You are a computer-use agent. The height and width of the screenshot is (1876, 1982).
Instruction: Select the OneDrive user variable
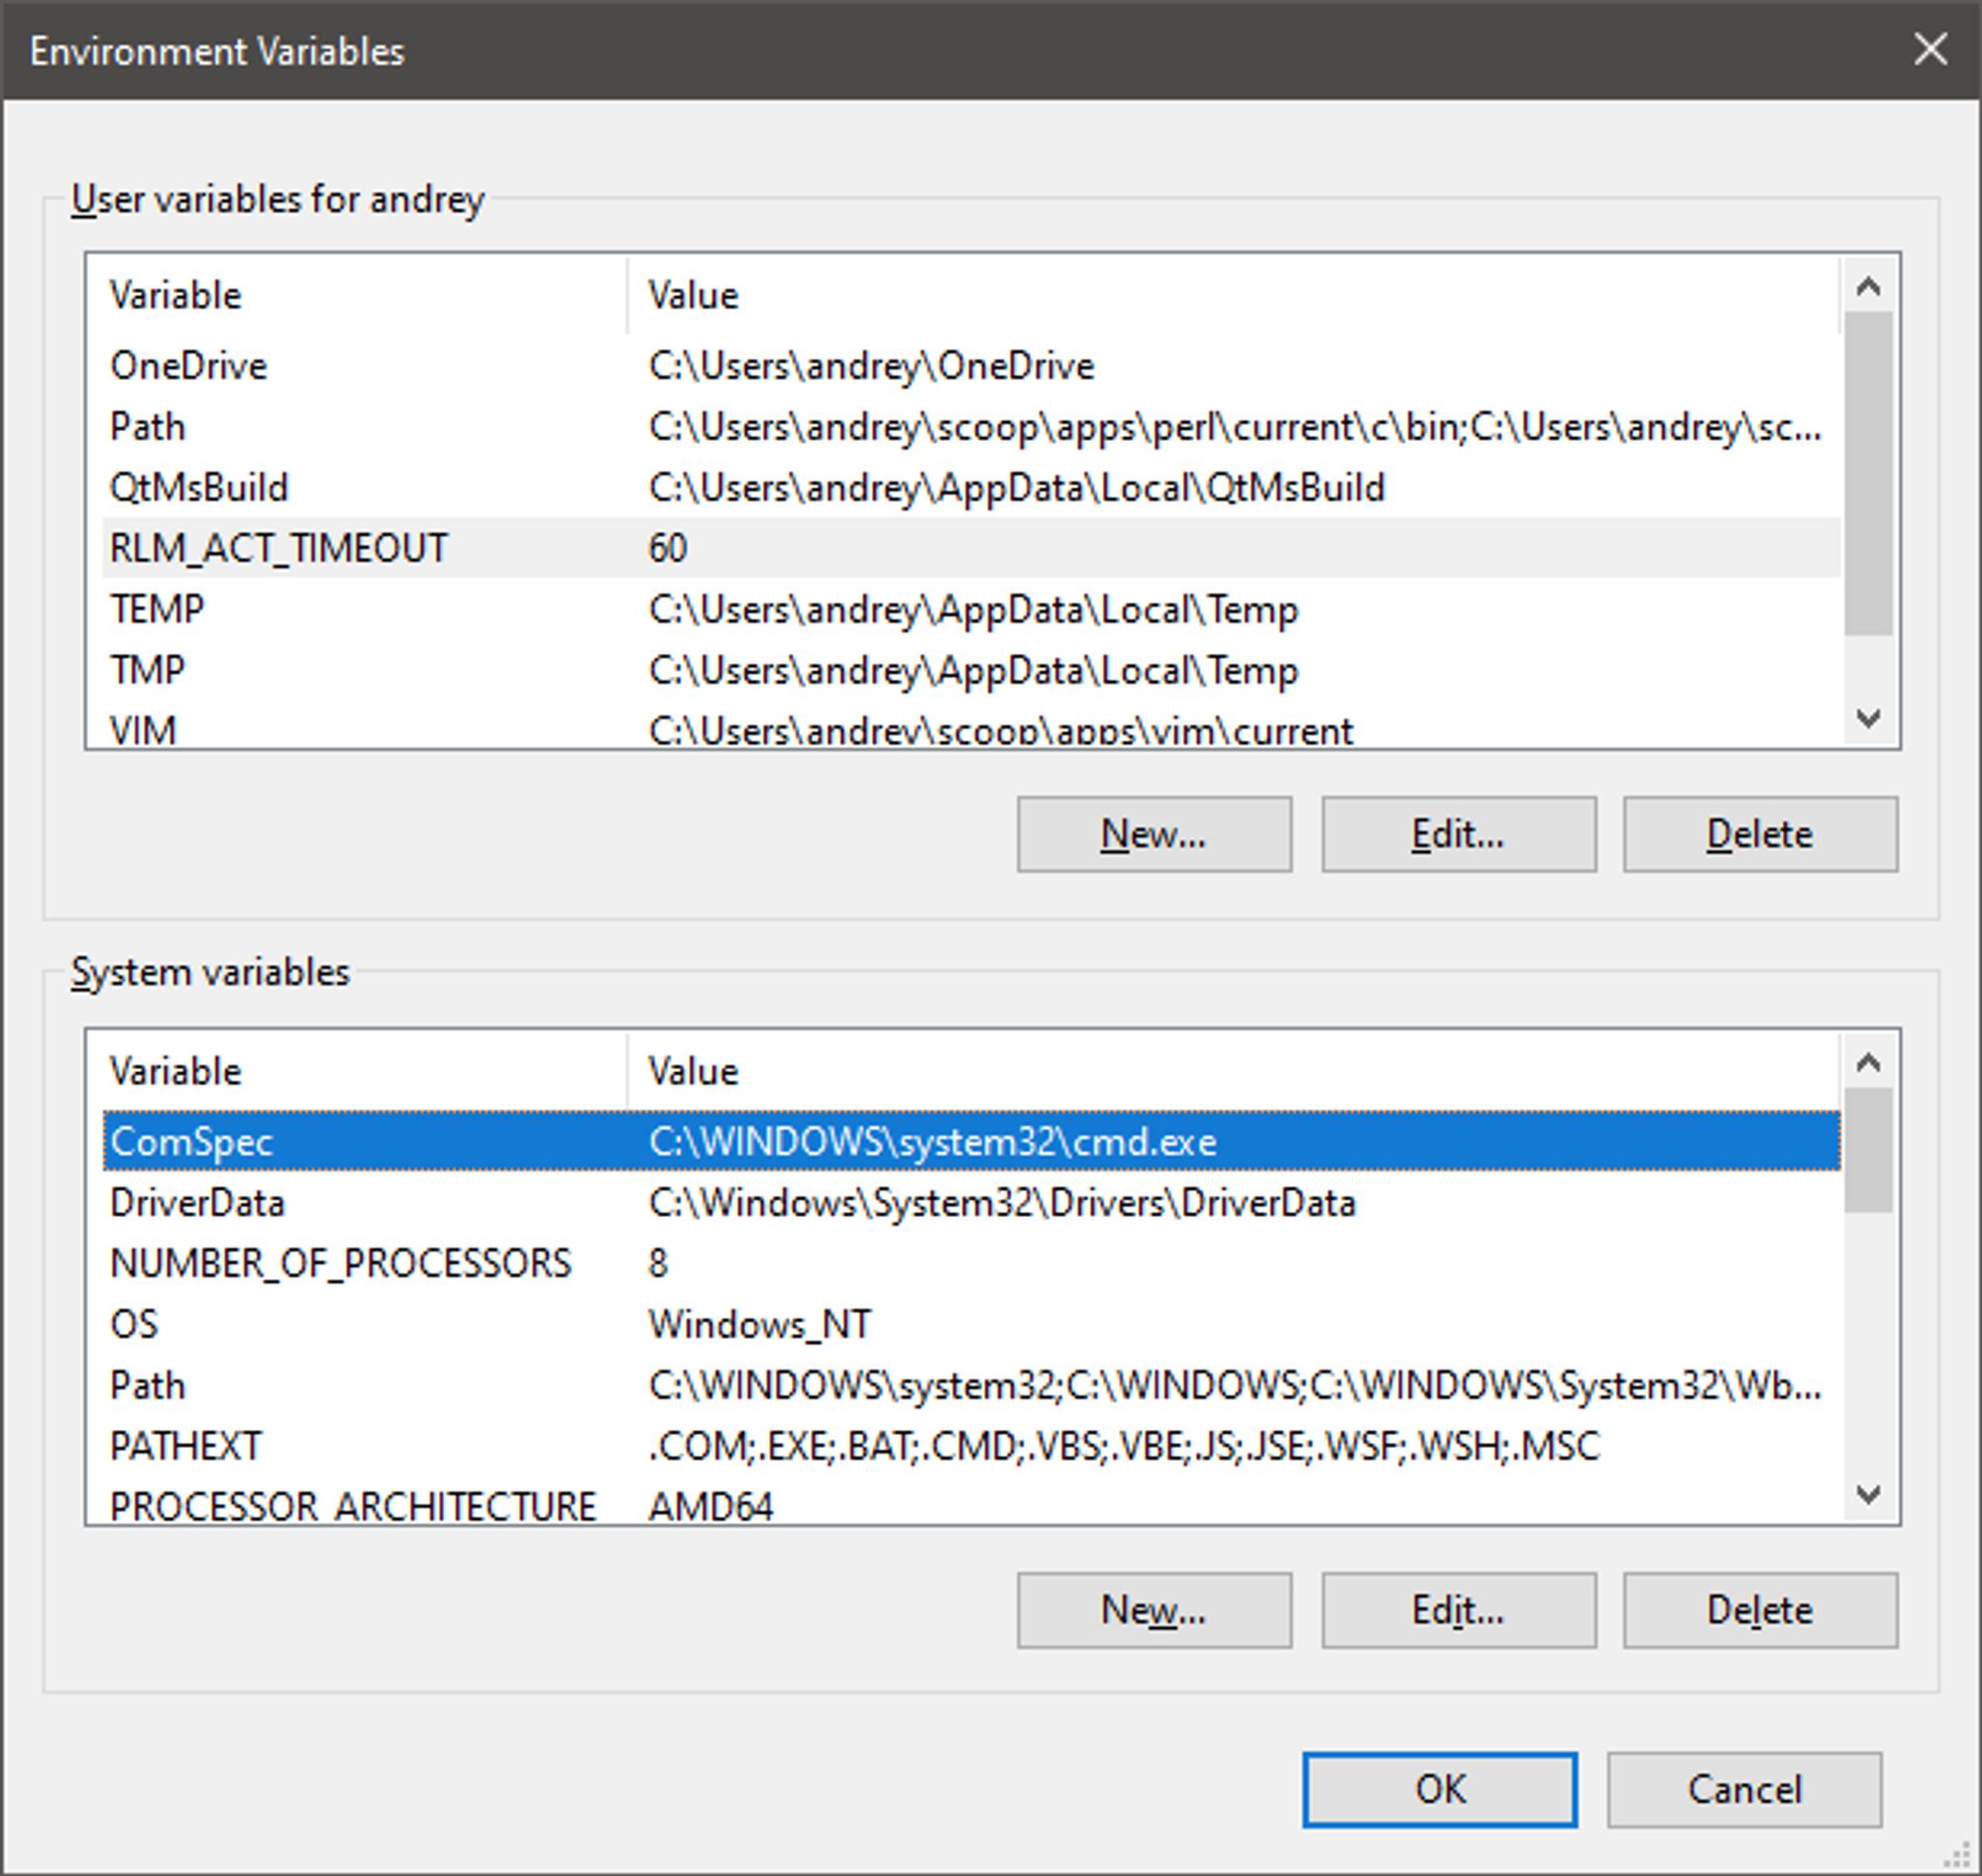971,366
